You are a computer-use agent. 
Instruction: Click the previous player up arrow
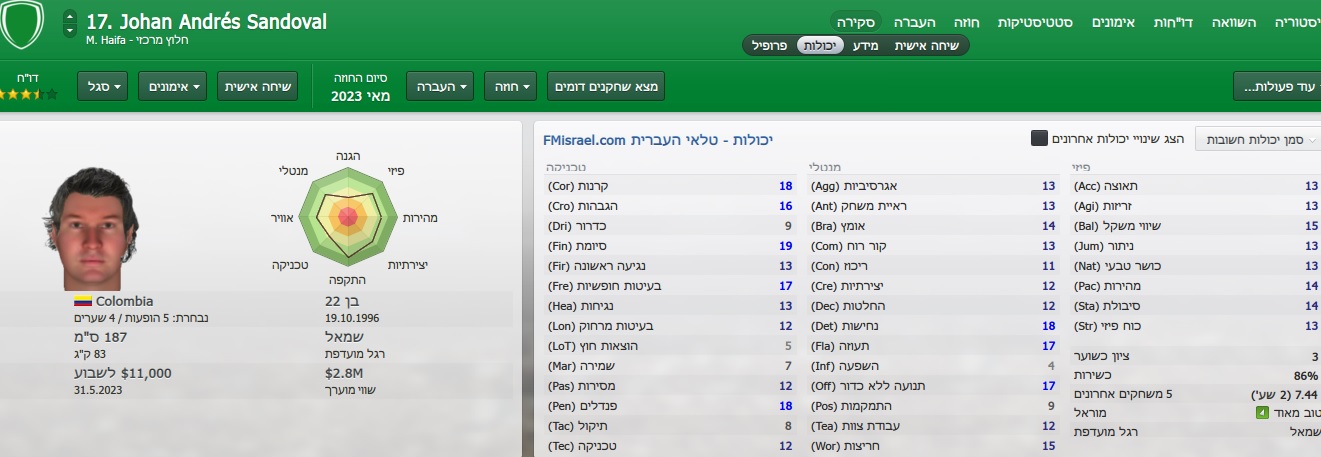[69, 17]
